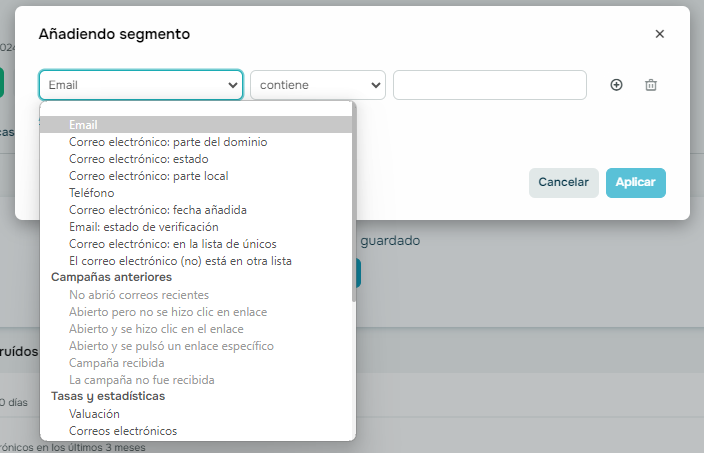
Task: Pick Correo electrónico: fecha añadida
Action: [x=196, y=210]
